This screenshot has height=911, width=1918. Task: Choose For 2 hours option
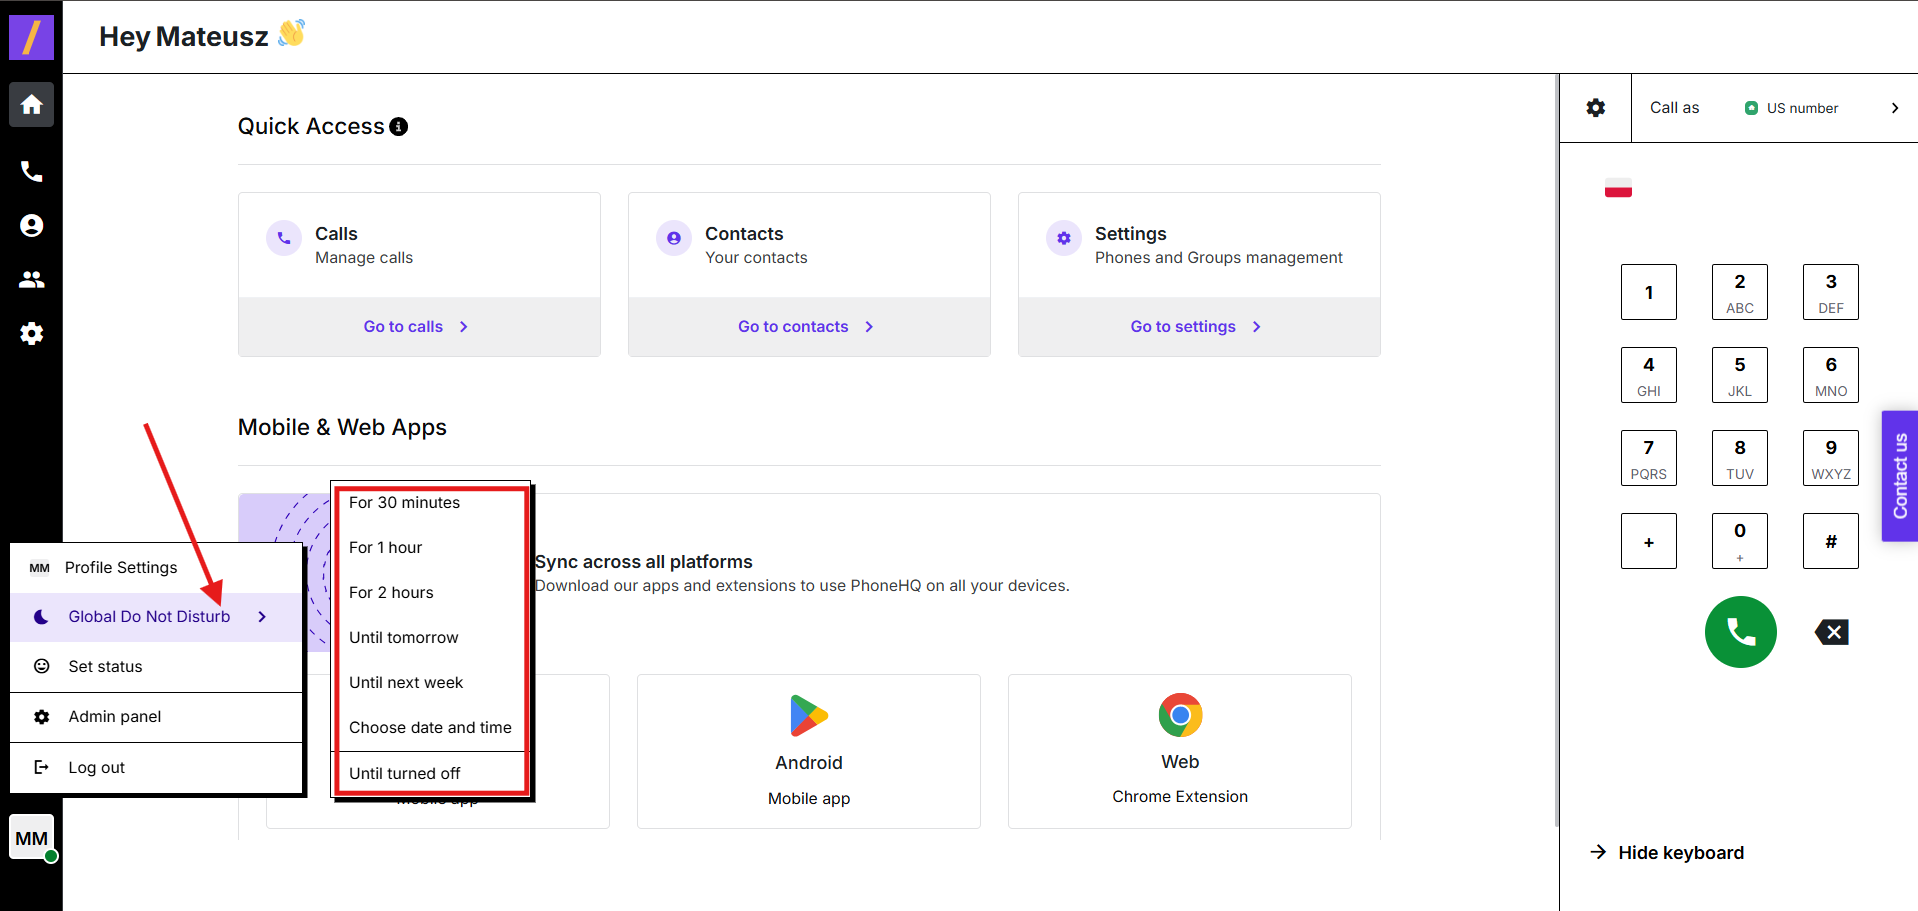click(430, 593)
